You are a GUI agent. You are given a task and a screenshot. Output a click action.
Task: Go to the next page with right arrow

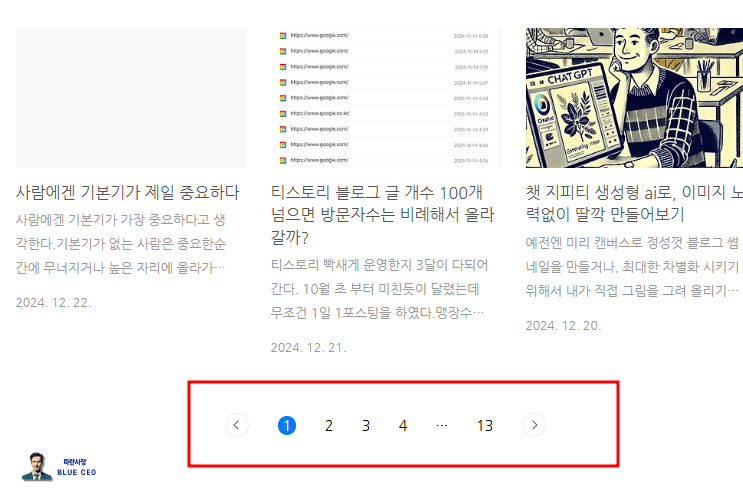[x=534, y=425]
